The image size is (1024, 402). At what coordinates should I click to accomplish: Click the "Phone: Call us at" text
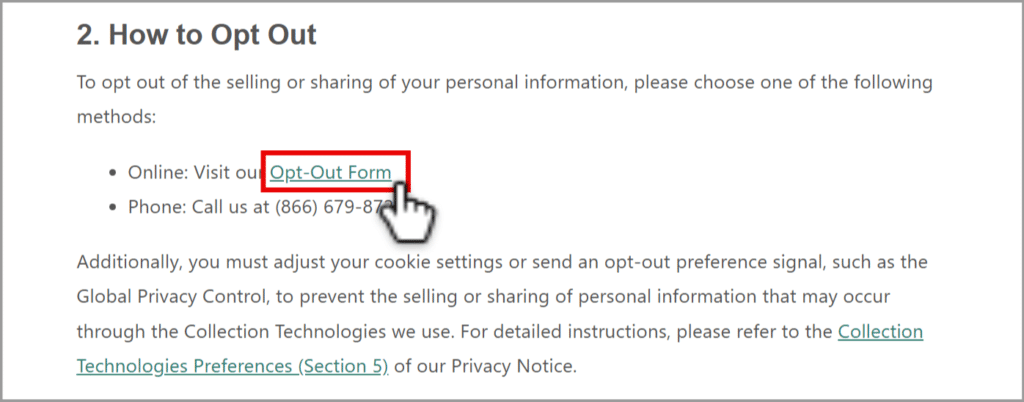point(199,208)
